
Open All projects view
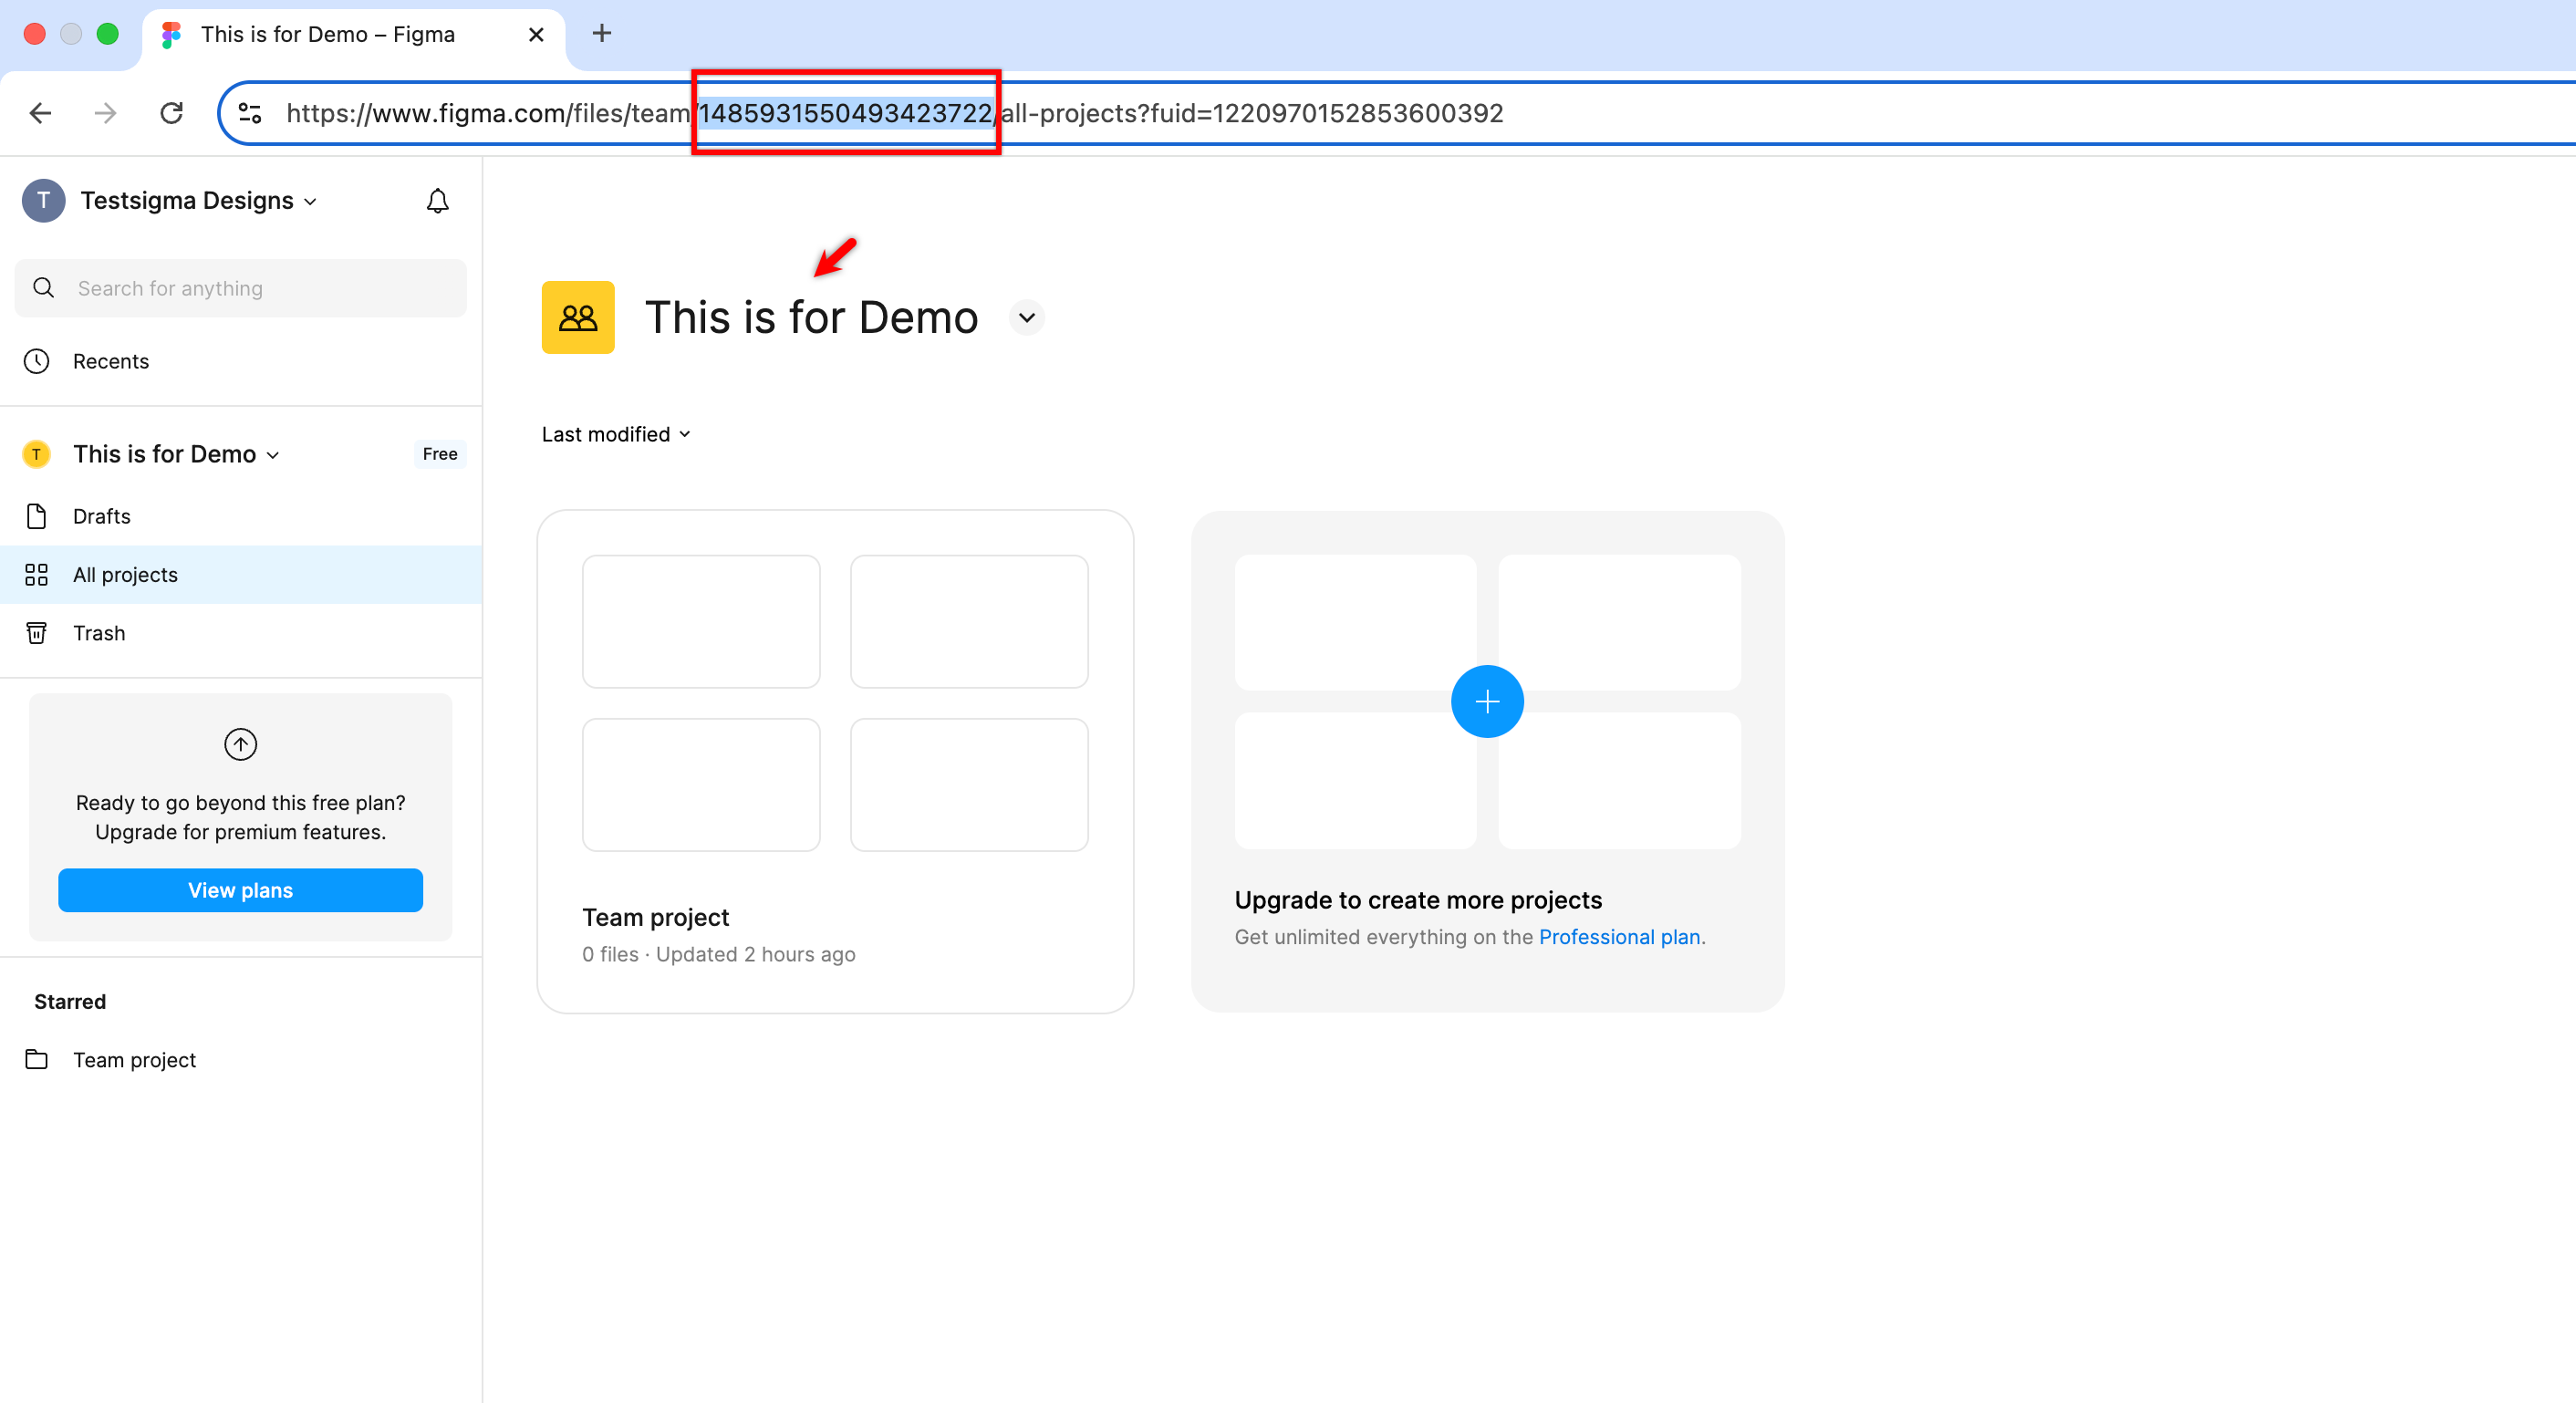pyautogui.click(x=124, y=574)
